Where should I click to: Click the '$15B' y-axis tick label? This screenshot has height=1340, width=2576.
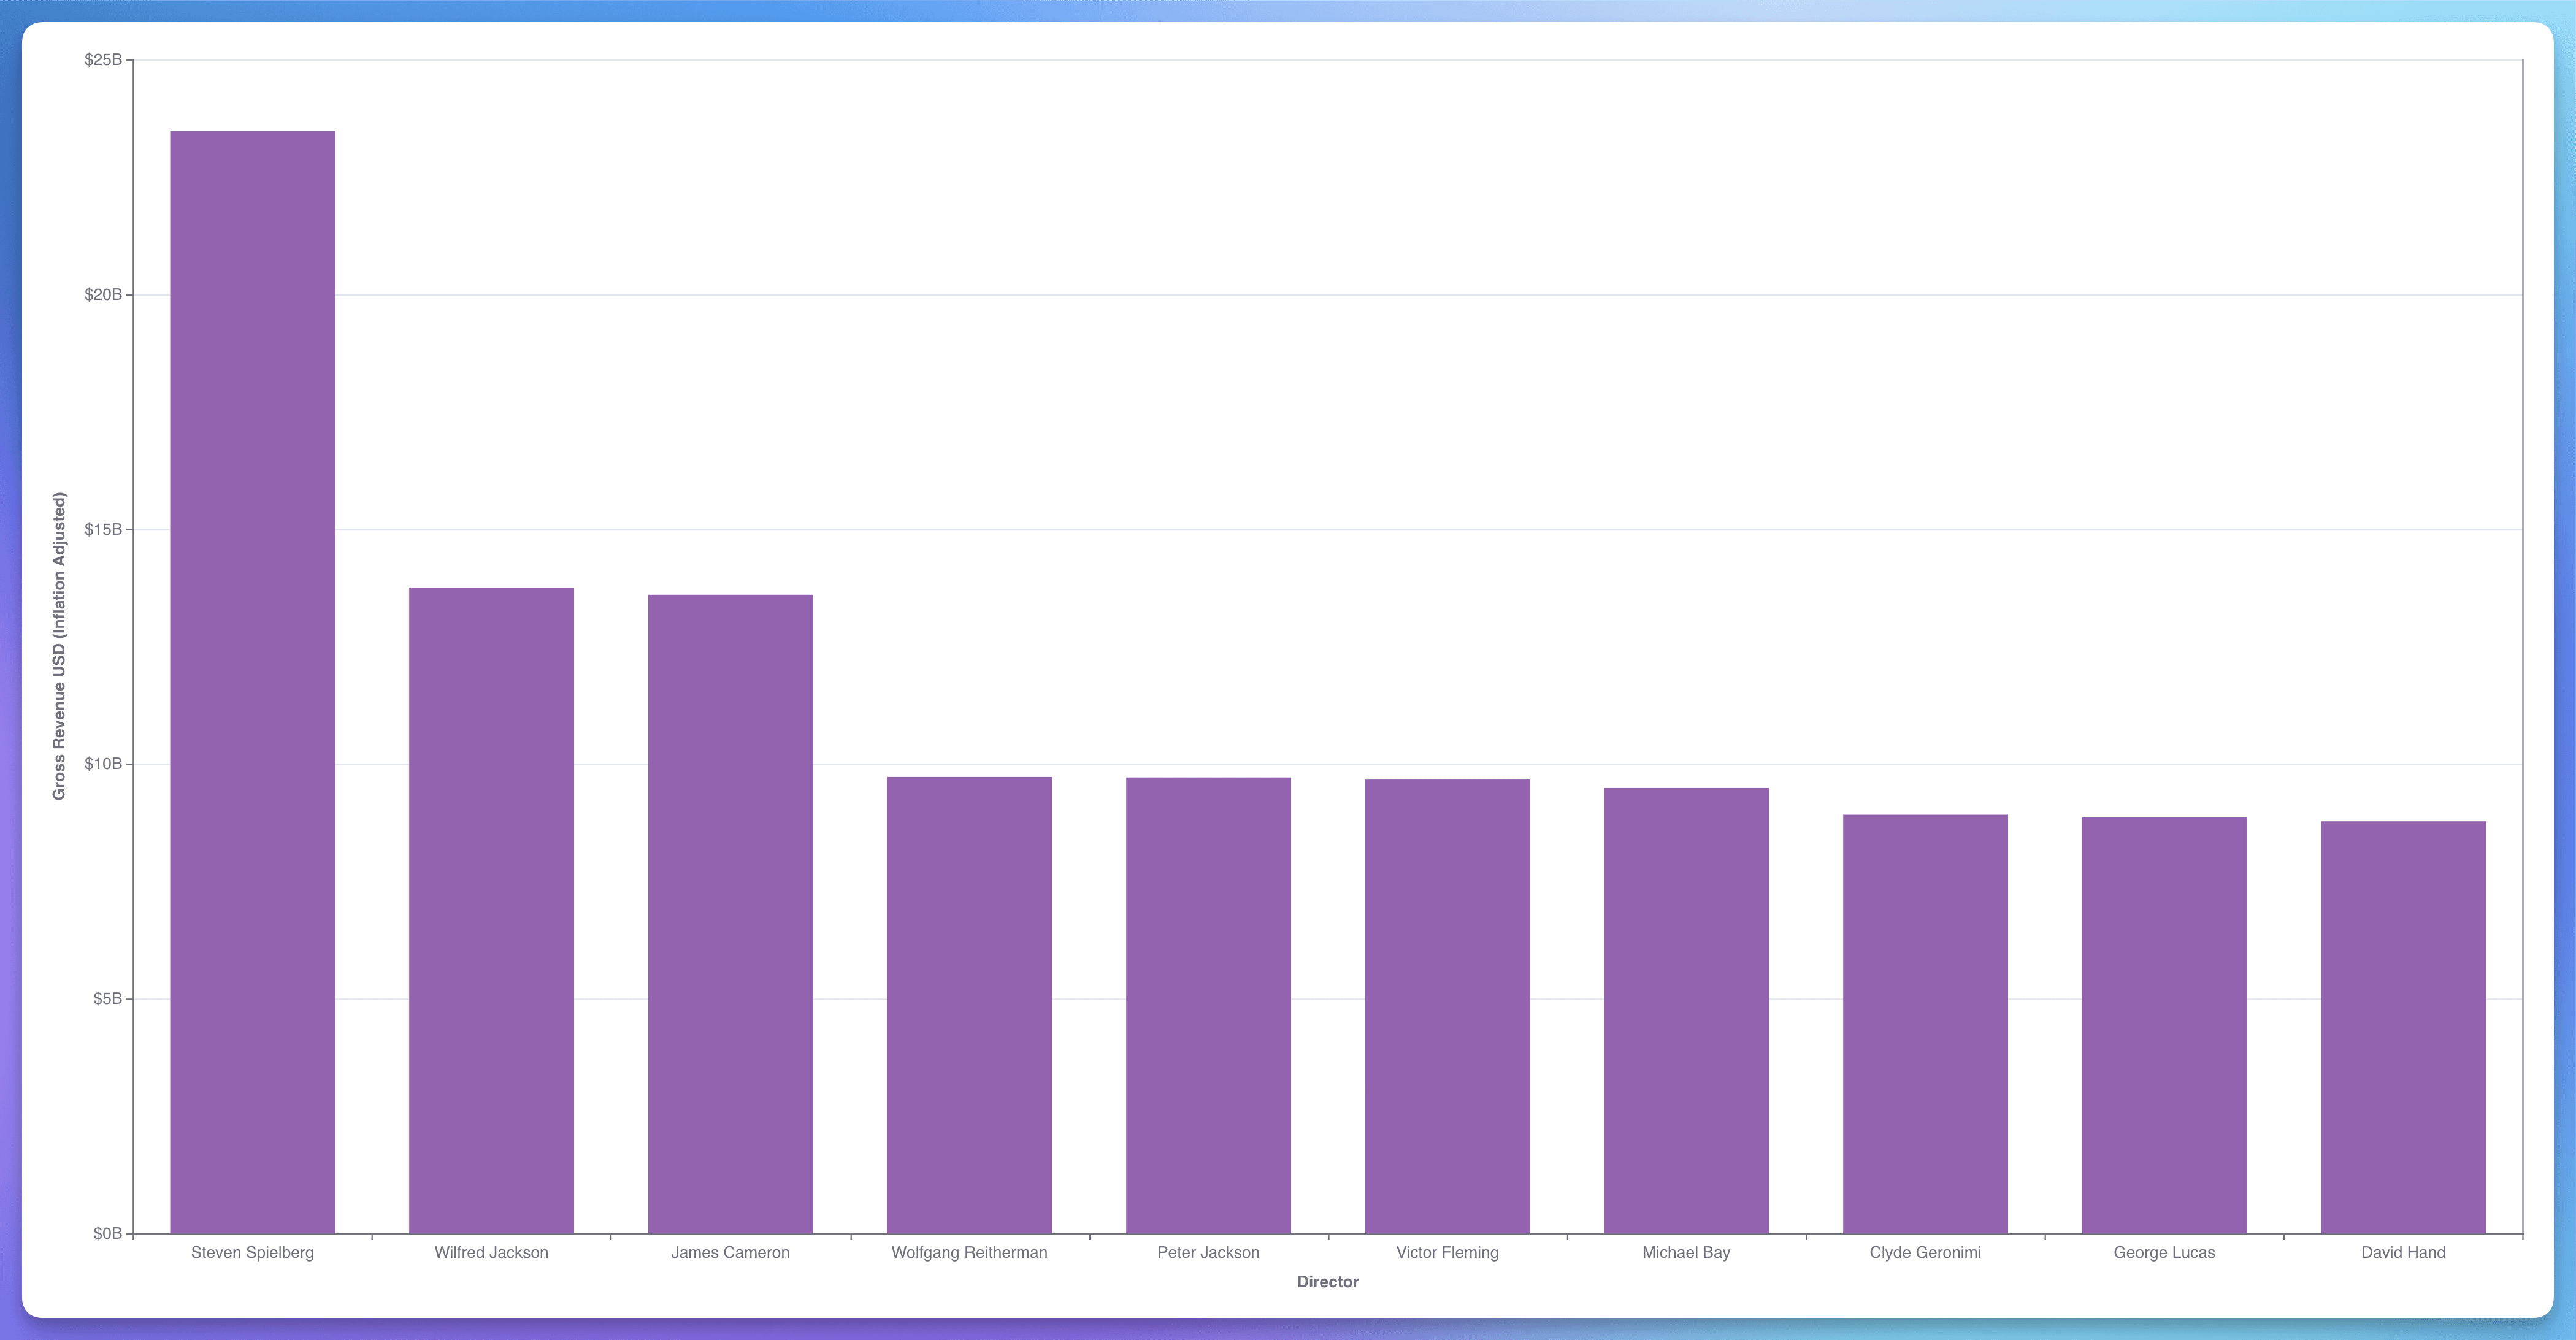[103, 530]
